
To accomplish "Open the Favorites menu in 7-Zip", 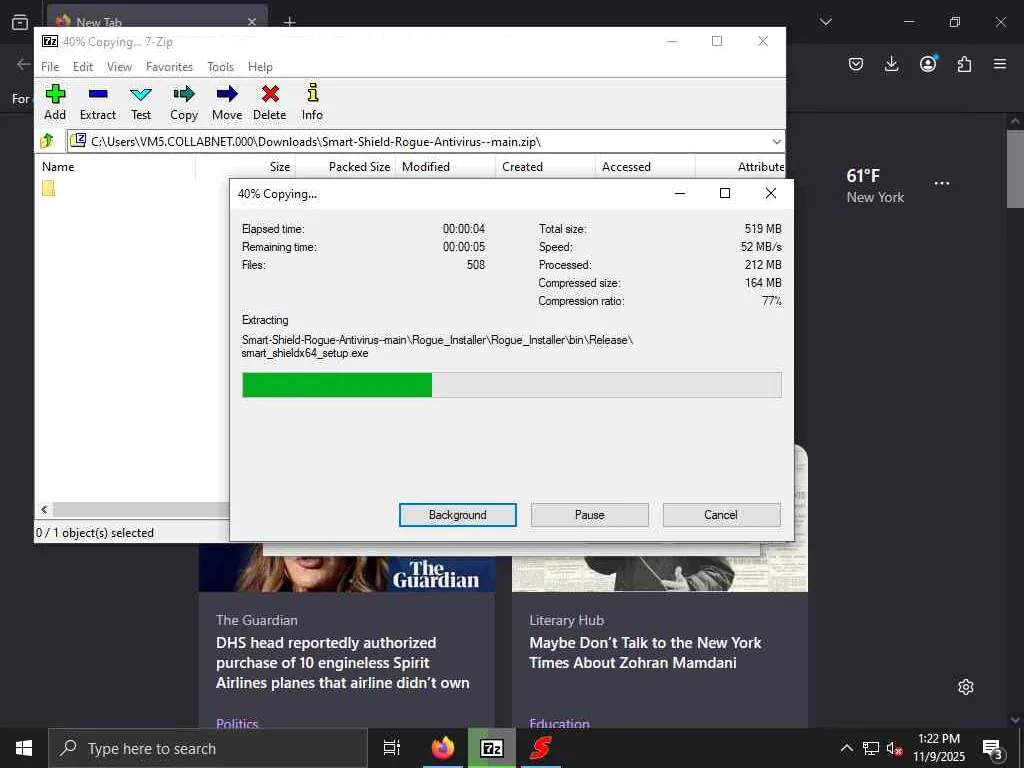I will (x=169, y=67).
